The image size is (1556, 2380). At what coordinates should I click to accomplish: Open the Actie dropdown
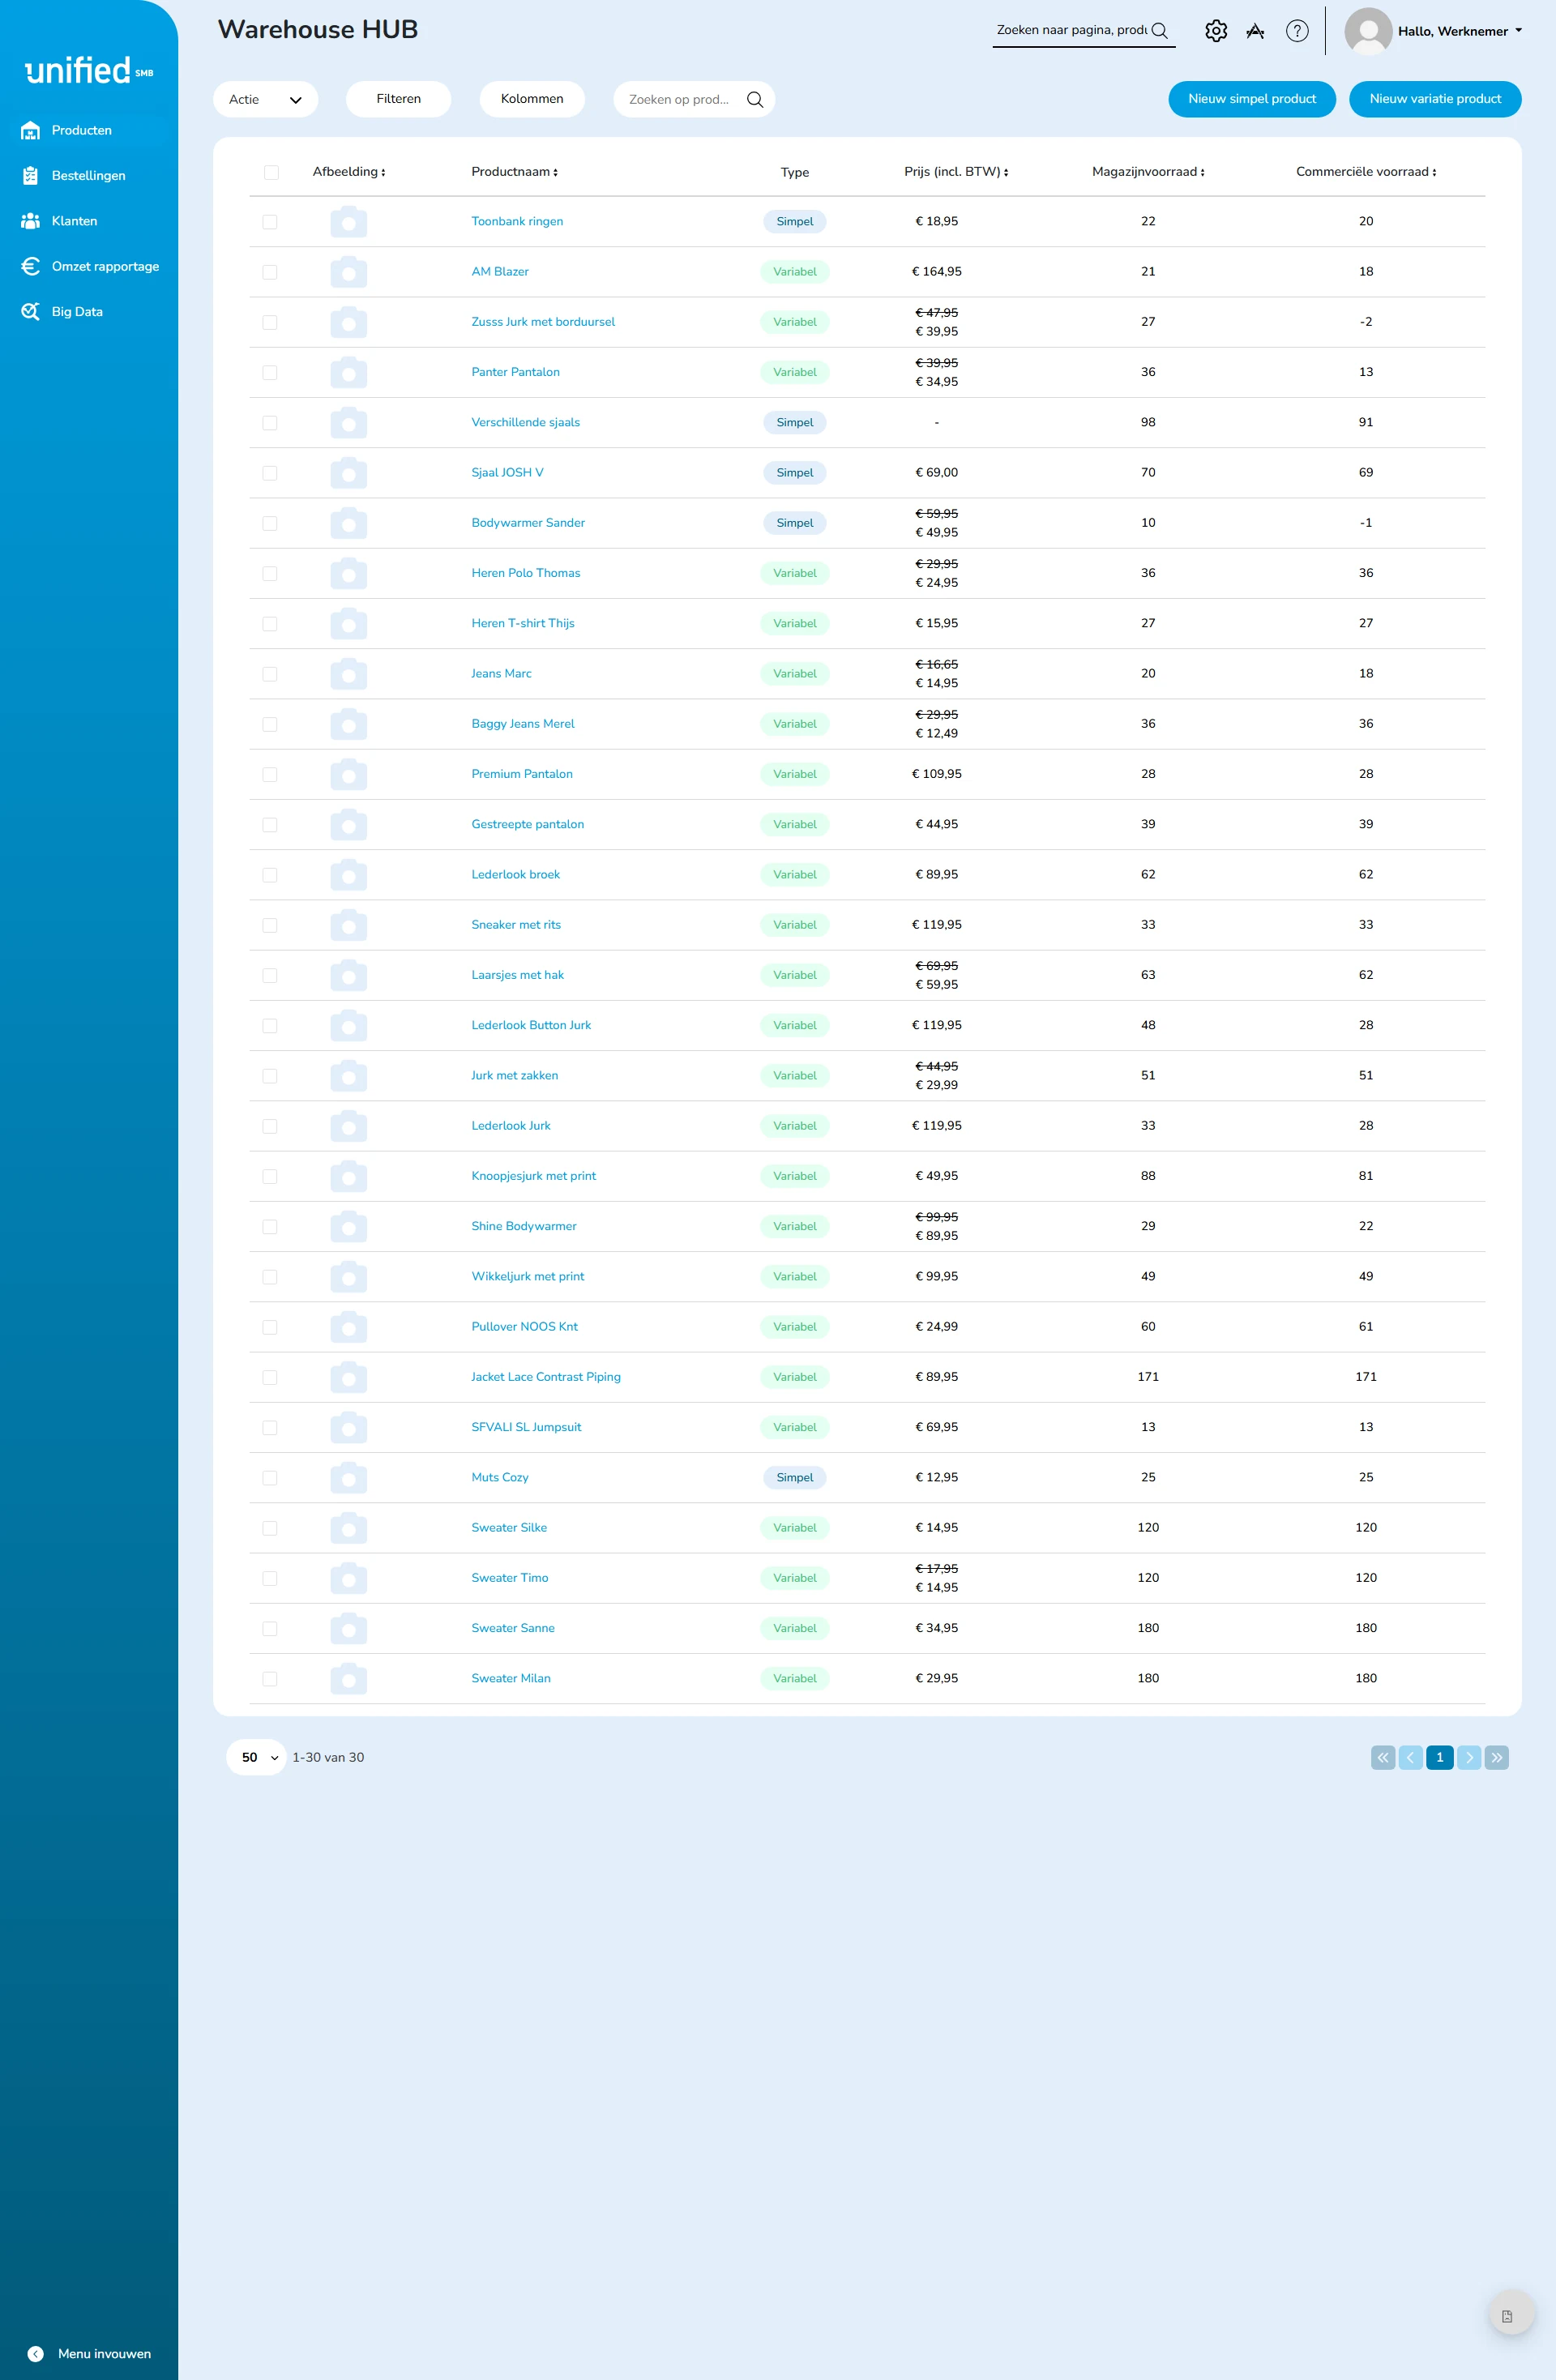click(266, 99)
